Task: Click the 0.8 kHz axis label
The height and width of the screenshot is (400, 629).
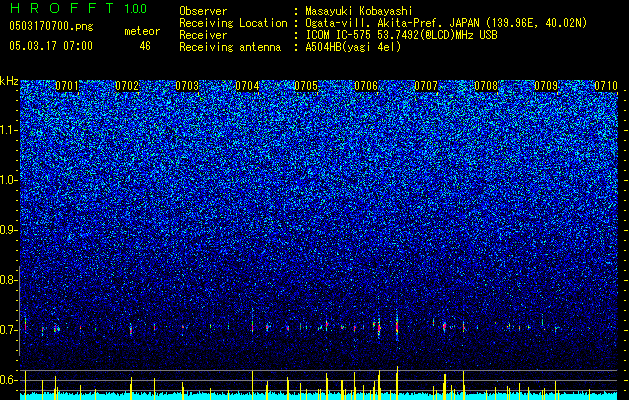Action: click(x=9, y=280)
